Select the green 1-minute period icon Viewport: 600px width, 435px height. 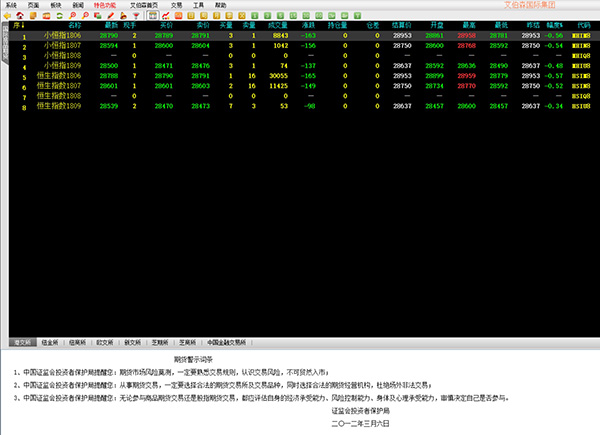(255, 16)
